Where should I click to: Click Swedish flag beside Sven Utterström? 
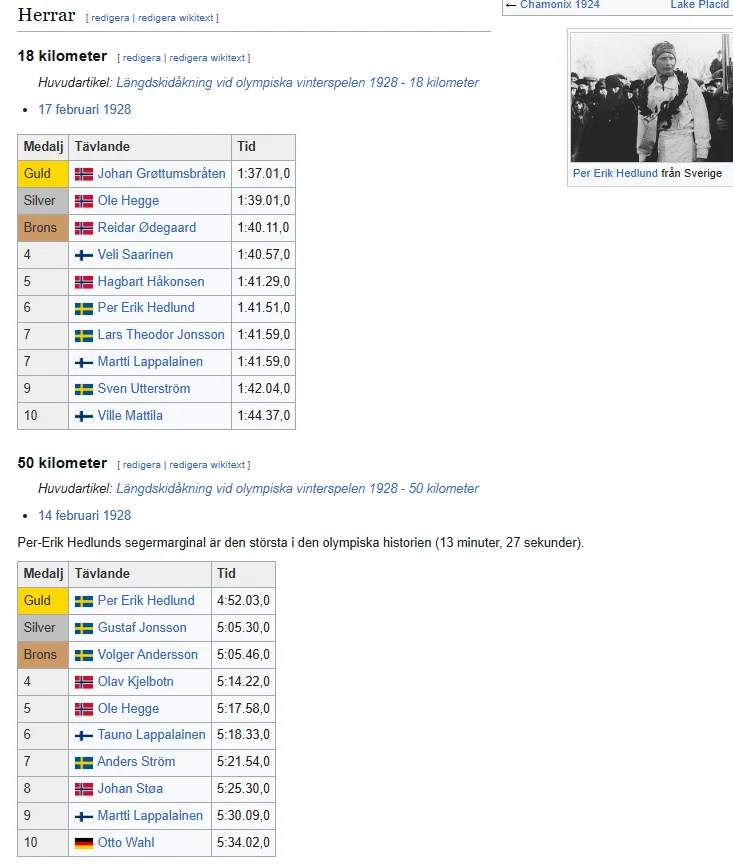click(x=84, y=389)
